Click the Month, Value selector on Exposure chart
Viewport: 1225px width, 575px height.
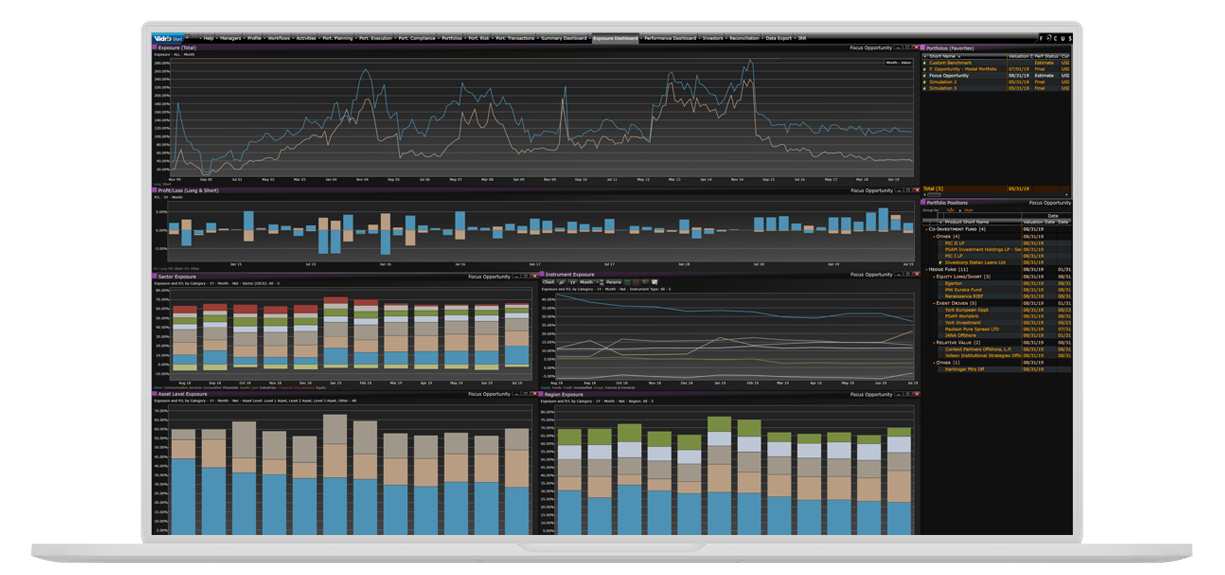(899, 62)
